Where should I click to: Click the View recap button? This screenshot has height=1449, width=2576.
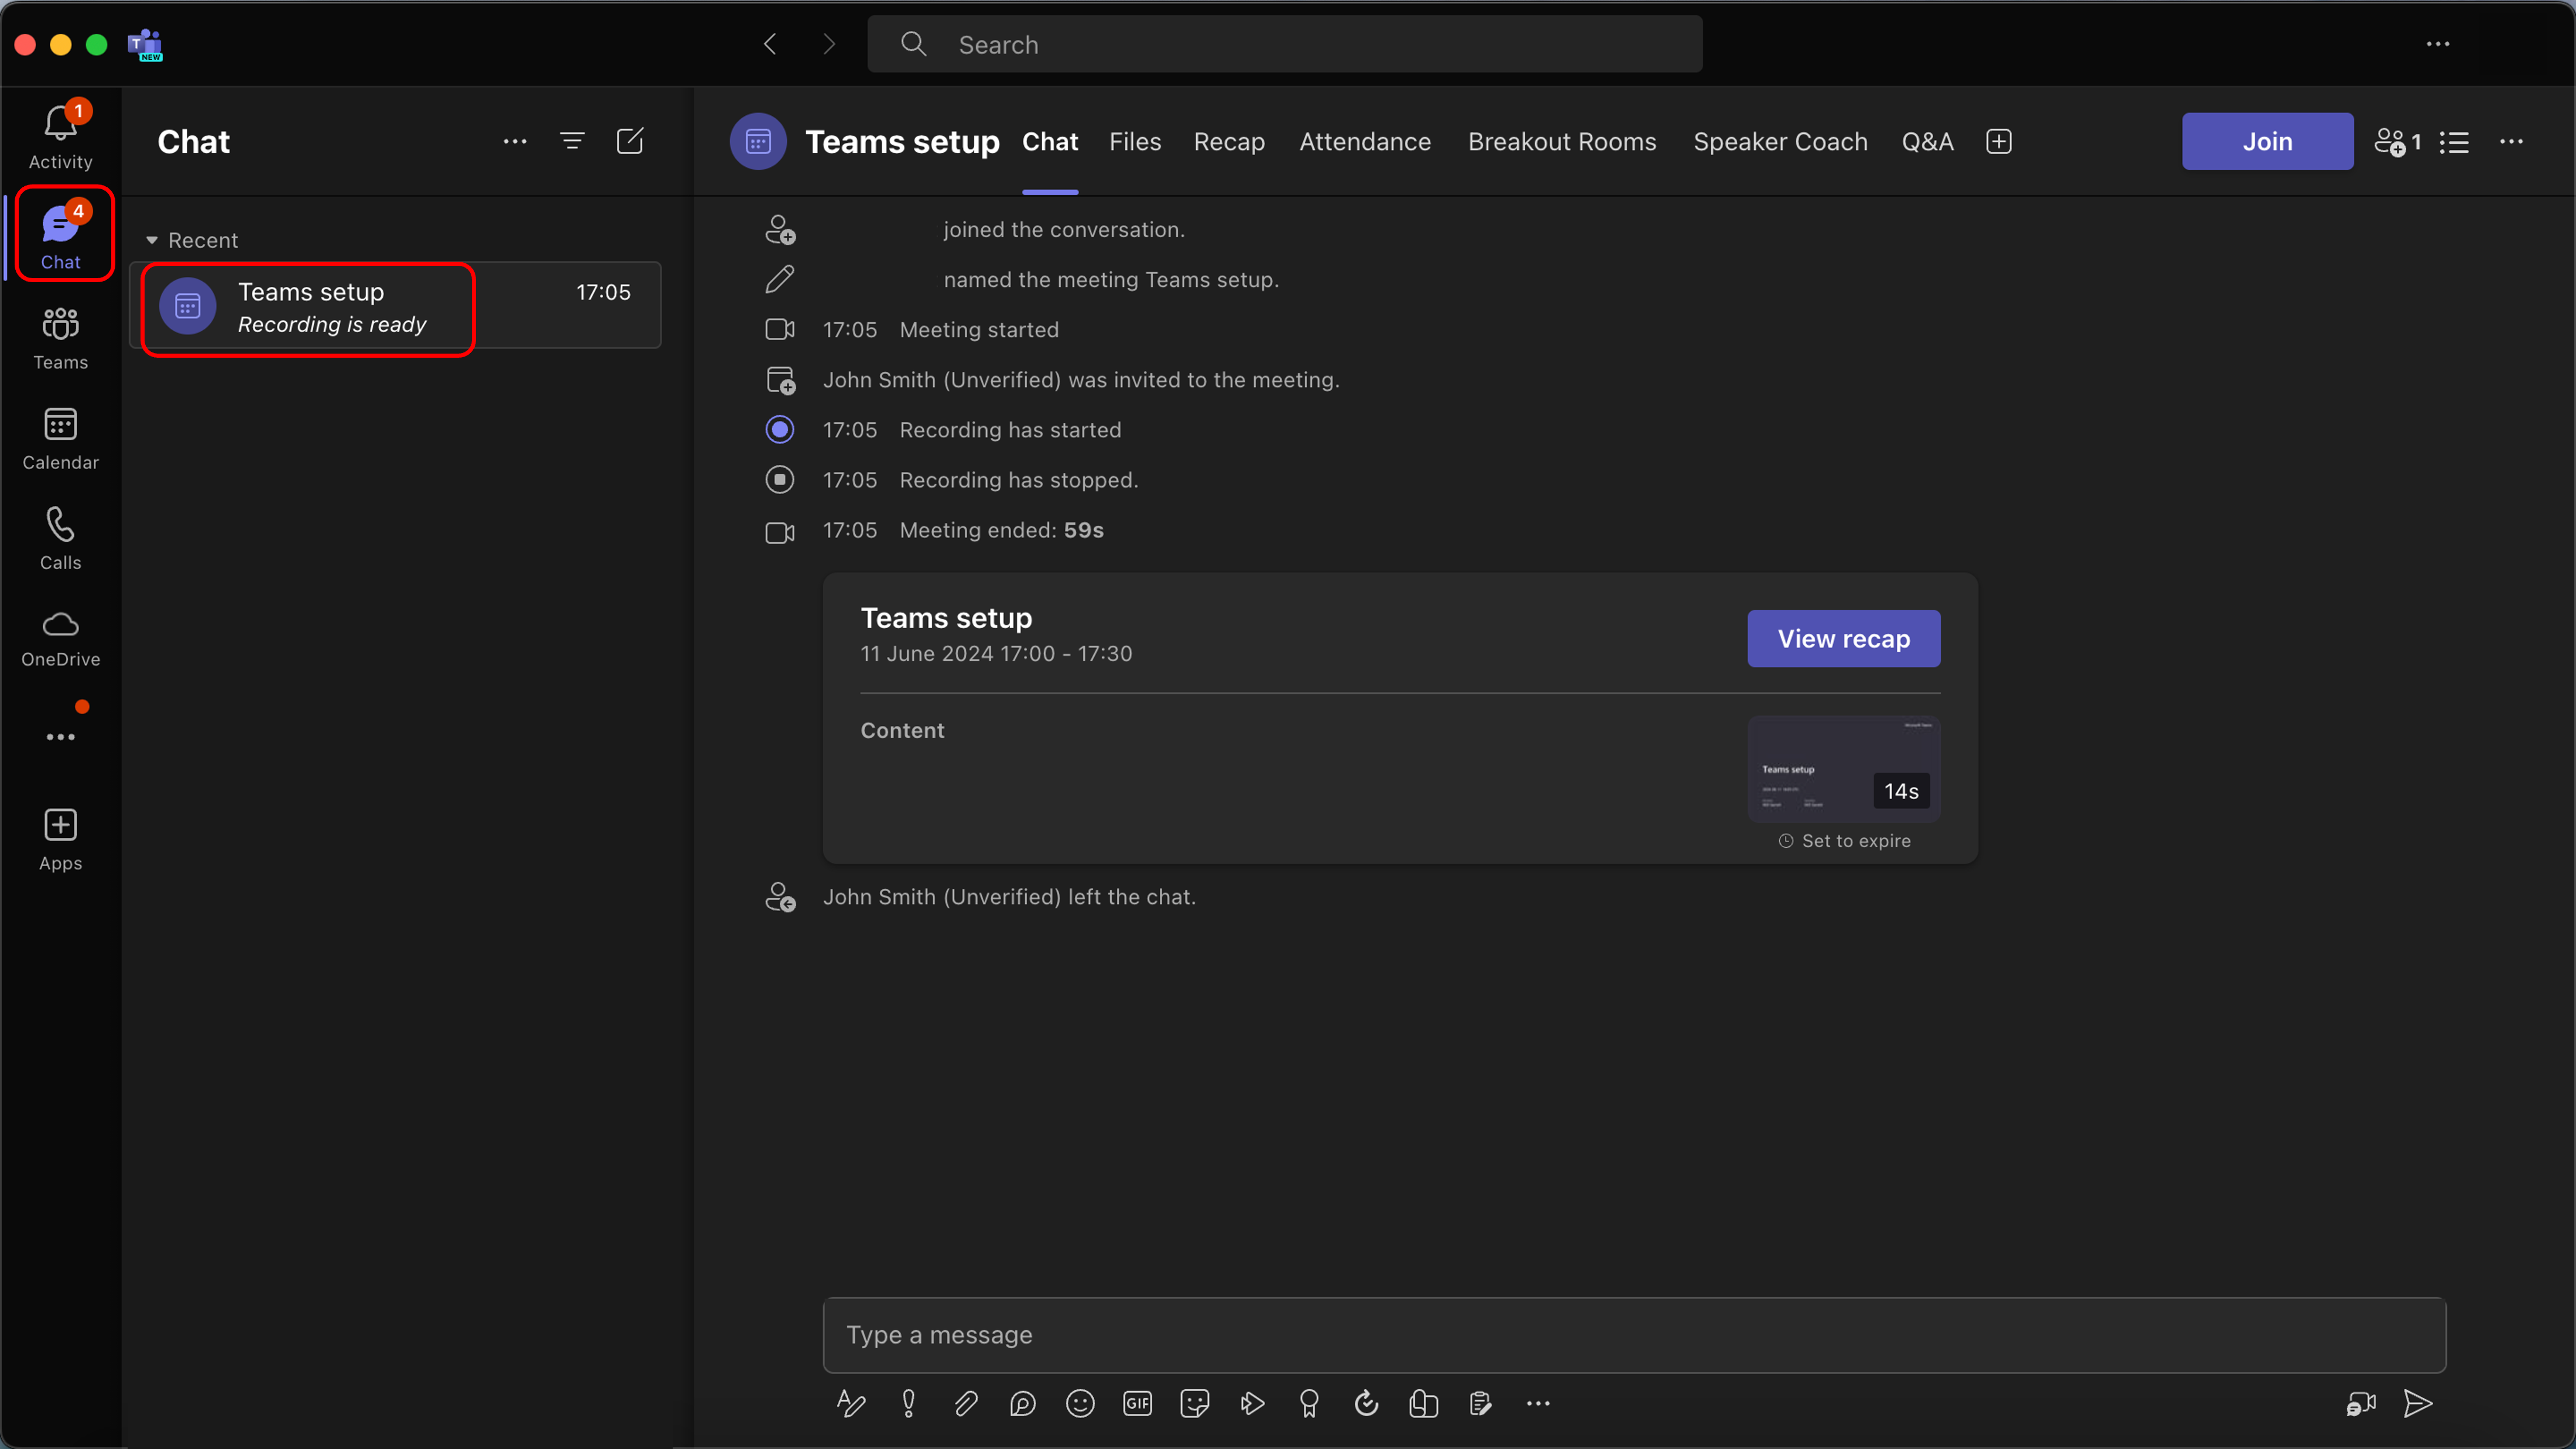point(1843,638)
